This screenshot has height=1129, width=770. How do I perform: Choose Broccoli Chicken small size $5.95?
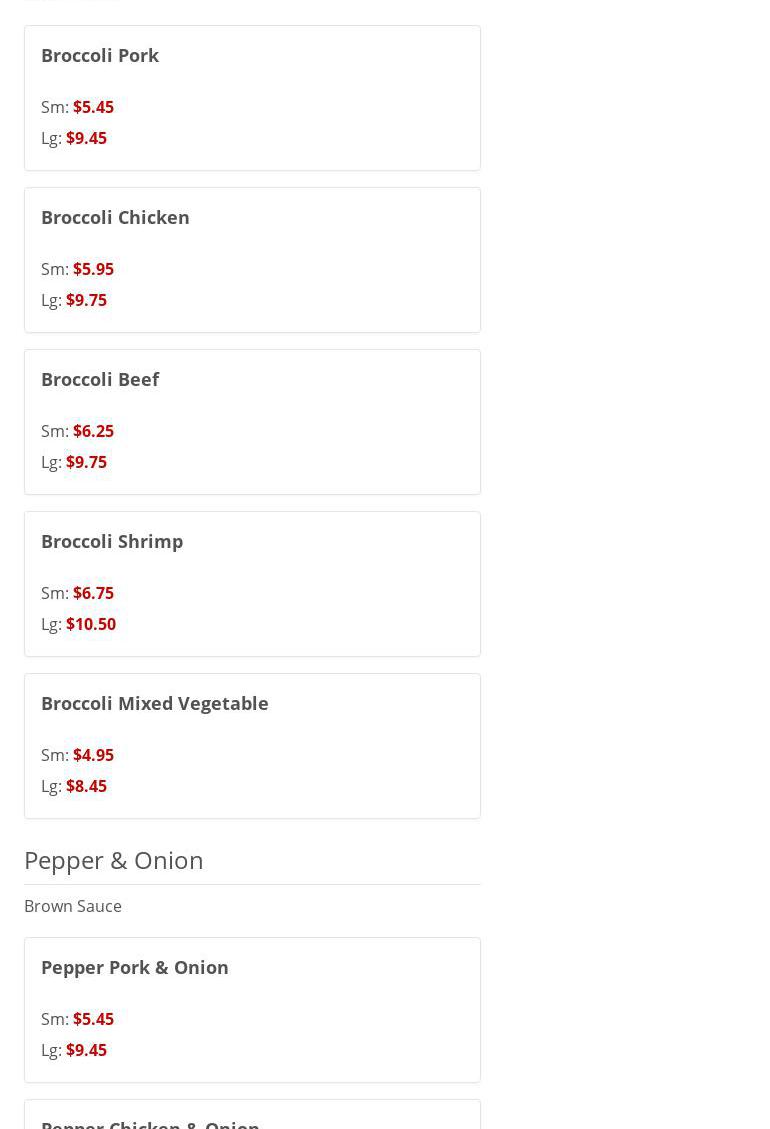93,269
